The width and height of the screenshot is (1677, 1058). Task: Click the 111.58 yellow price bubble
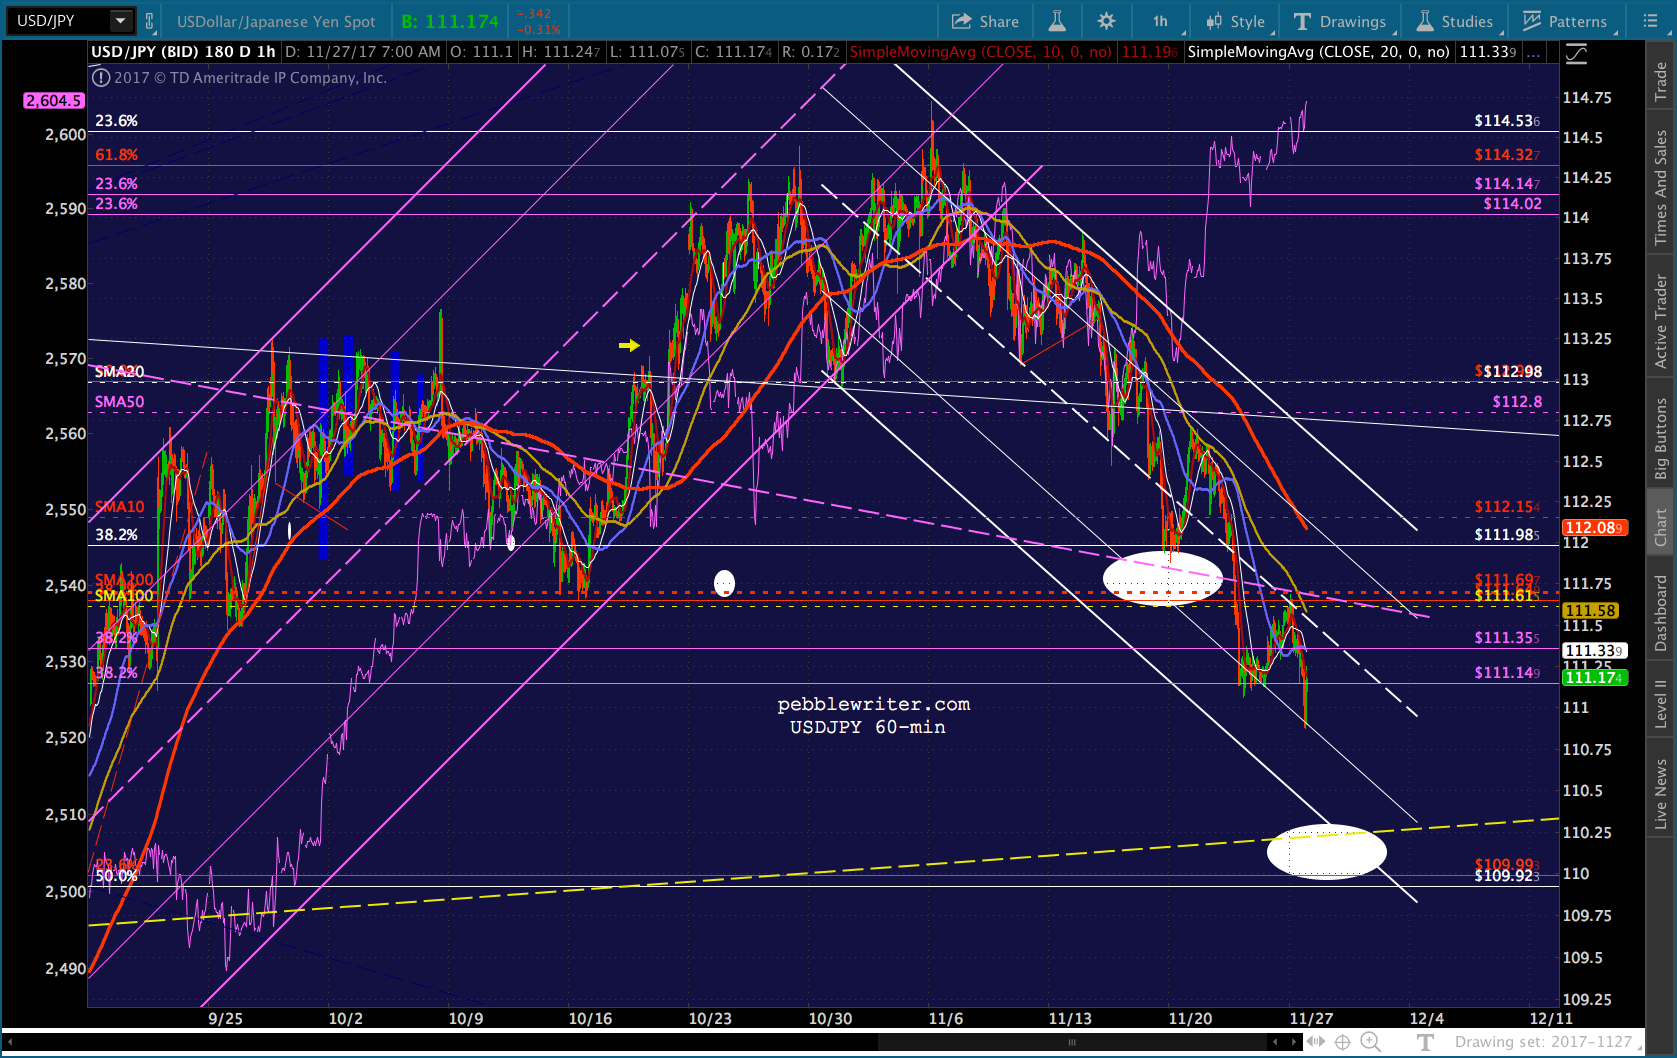tap(1590, 610)
